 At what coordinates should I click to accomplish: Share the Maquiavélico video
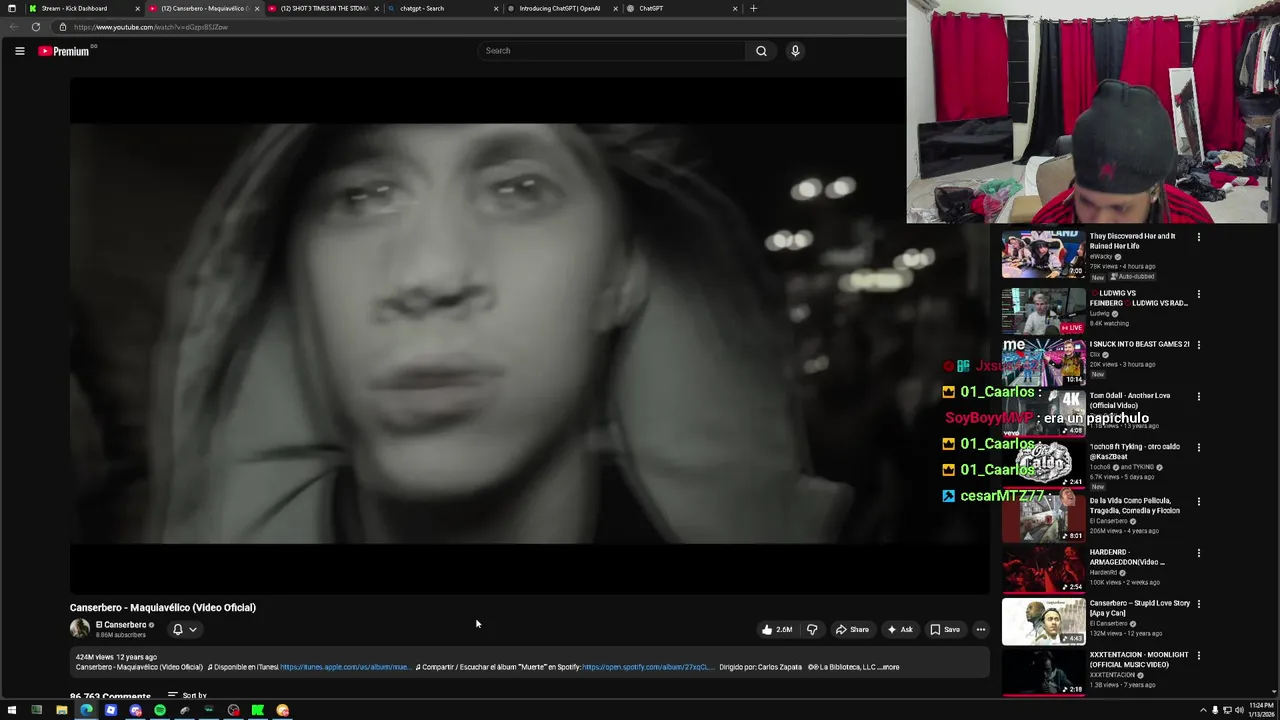coord(852,630)
